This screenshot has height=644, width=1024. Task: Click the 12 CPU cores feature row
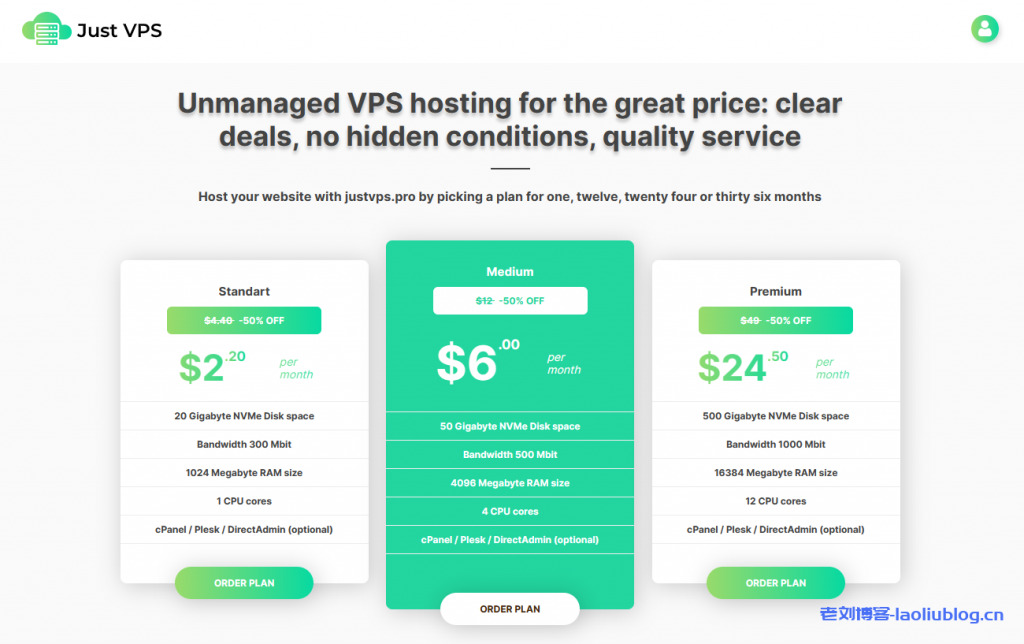pyautogui.click(x=776, y=501)
